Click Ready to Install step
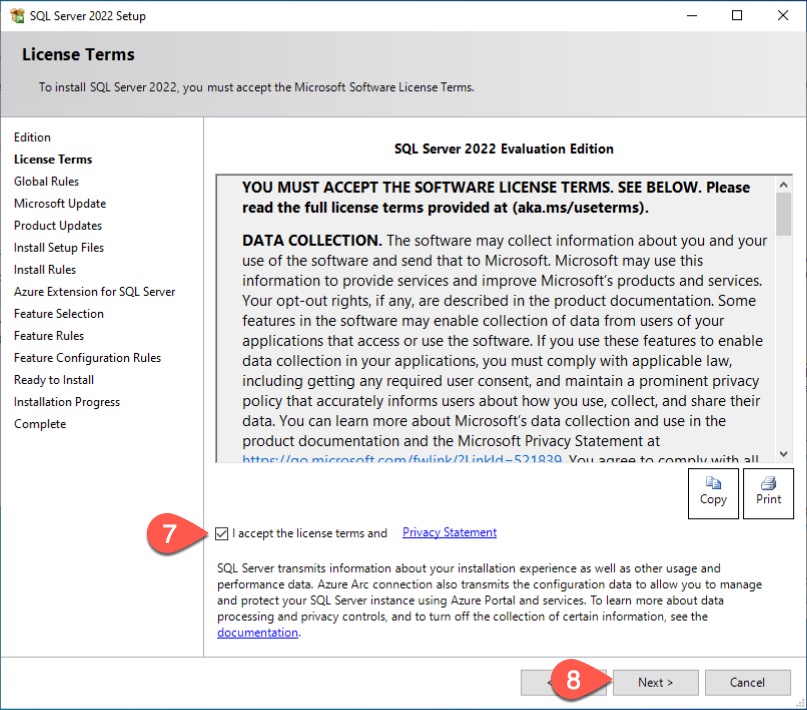 (x=54, y=379)
